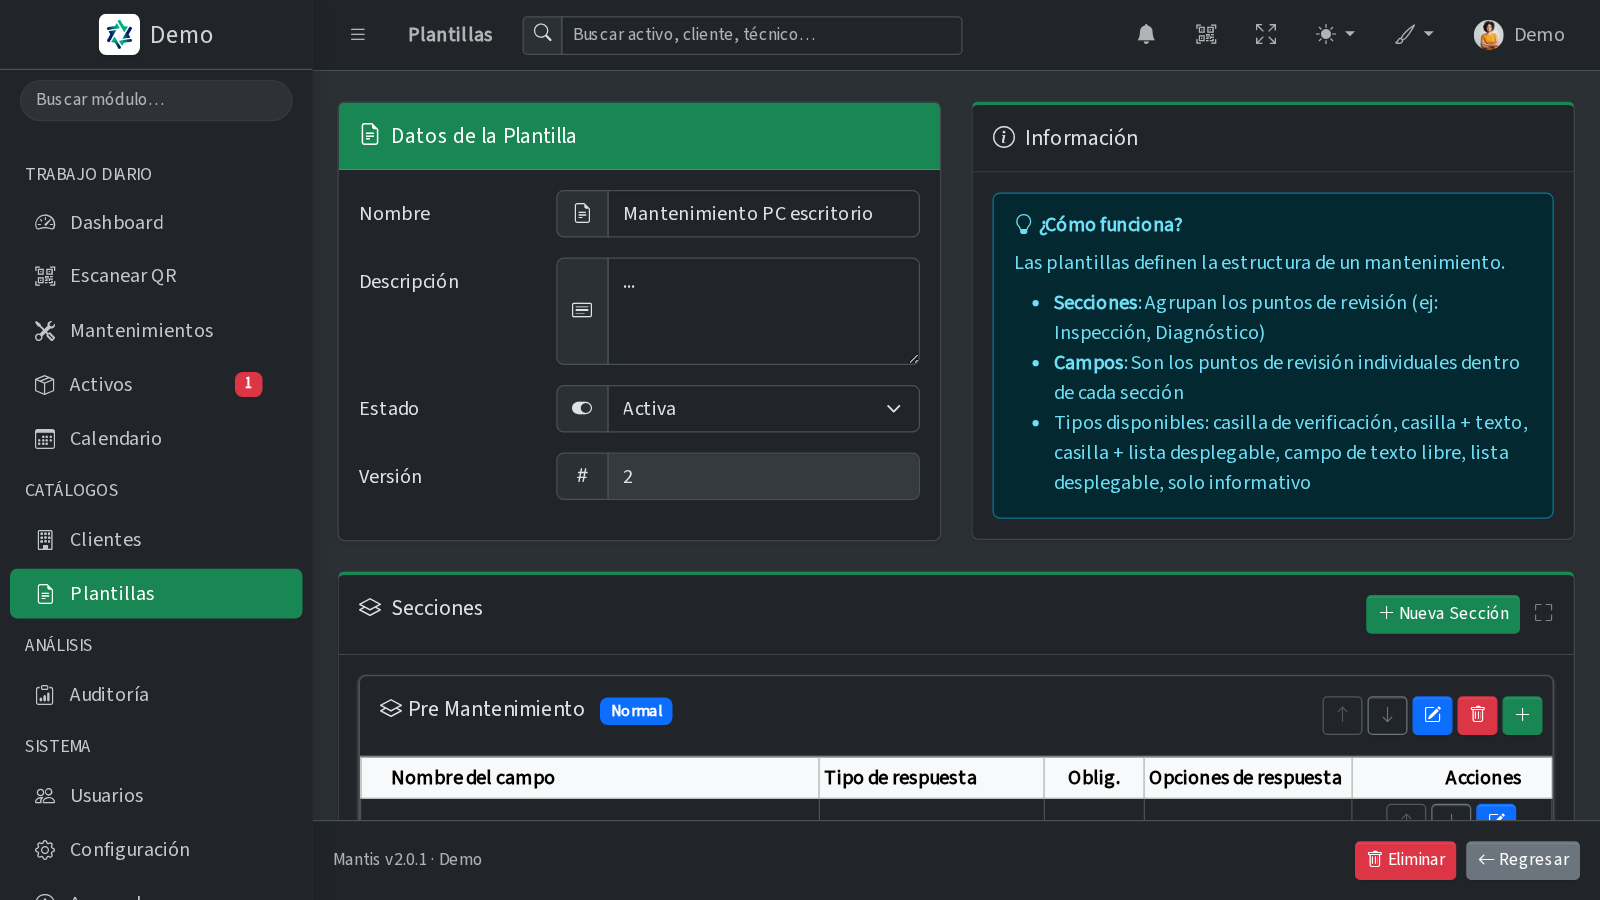Edit the Pre Mantenimiento section
Screen dimensions: 1600x900
click(x=1432, y=715)
